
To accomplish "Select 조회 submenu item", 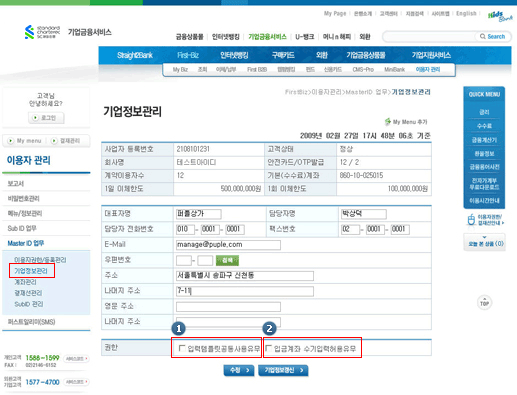I will click(202, 69).
